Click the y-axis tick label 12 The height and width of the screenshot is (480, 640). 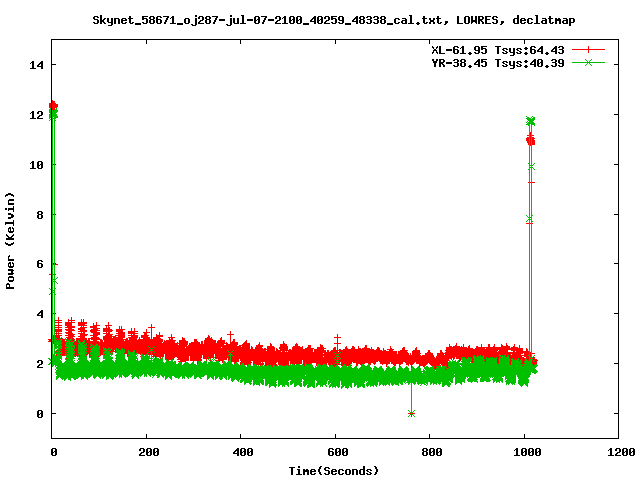pyautogui.click(x=36, y=115)
